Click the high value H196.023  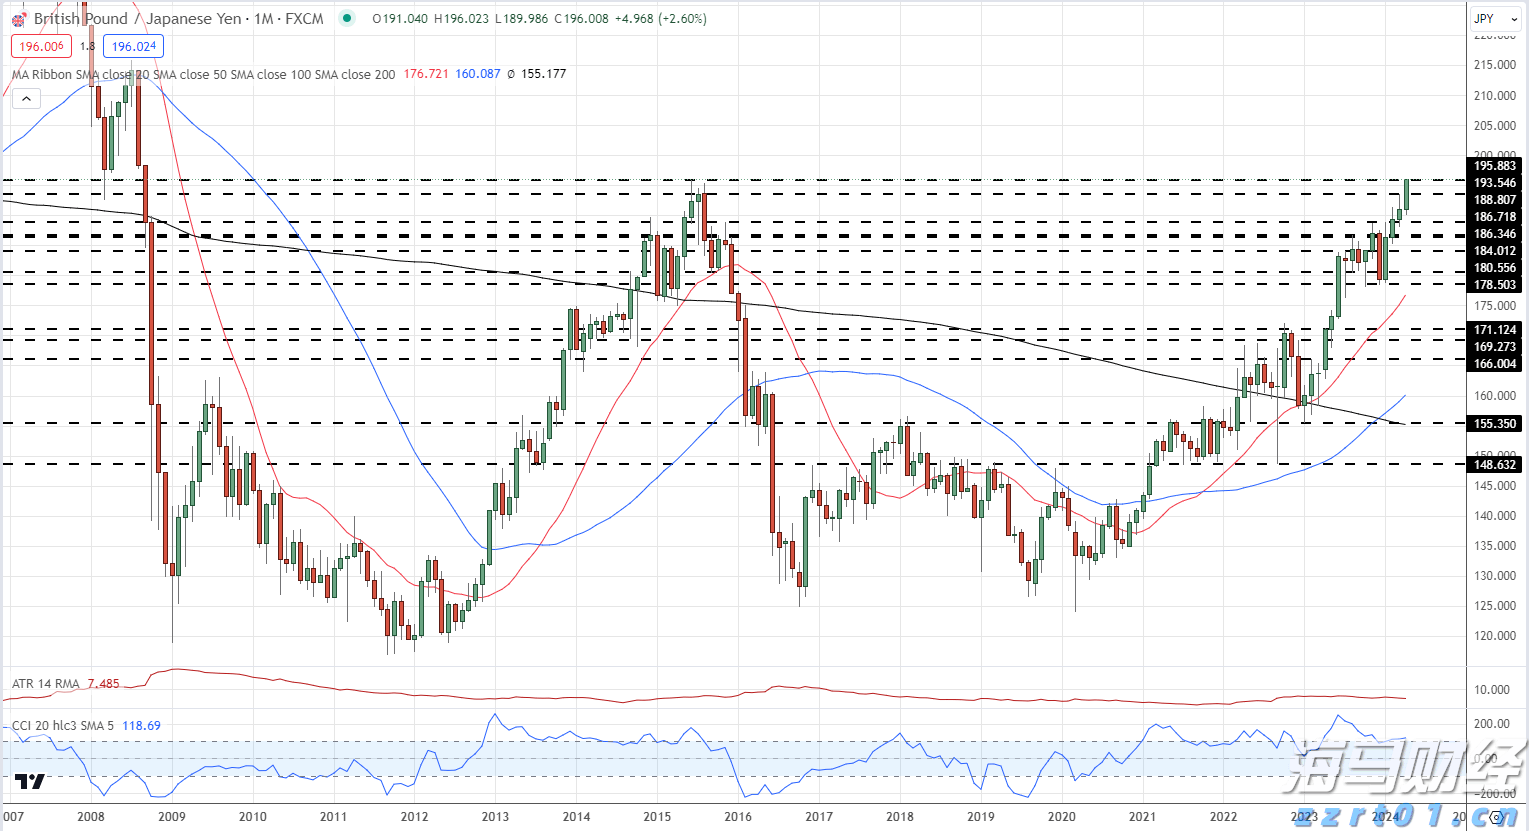462,19
